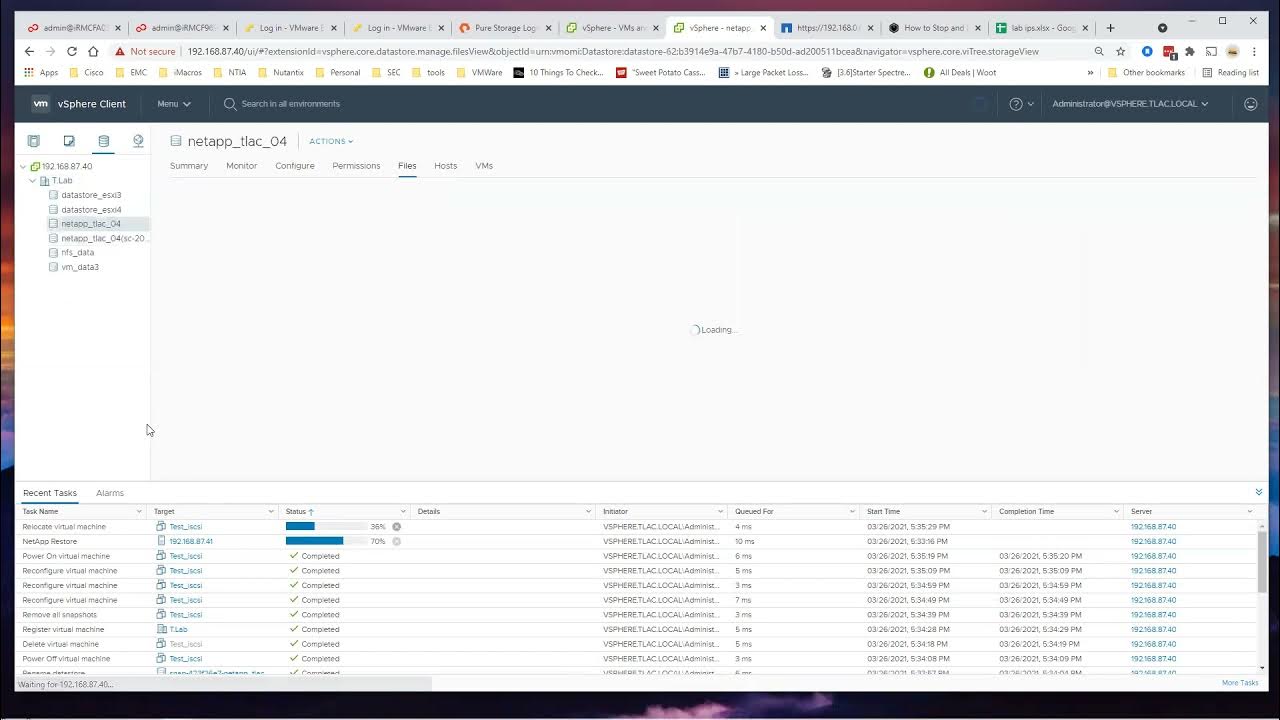Collapse the 192.168.87.40 tree node
The image size is (1280, 720).
(23, 166)
